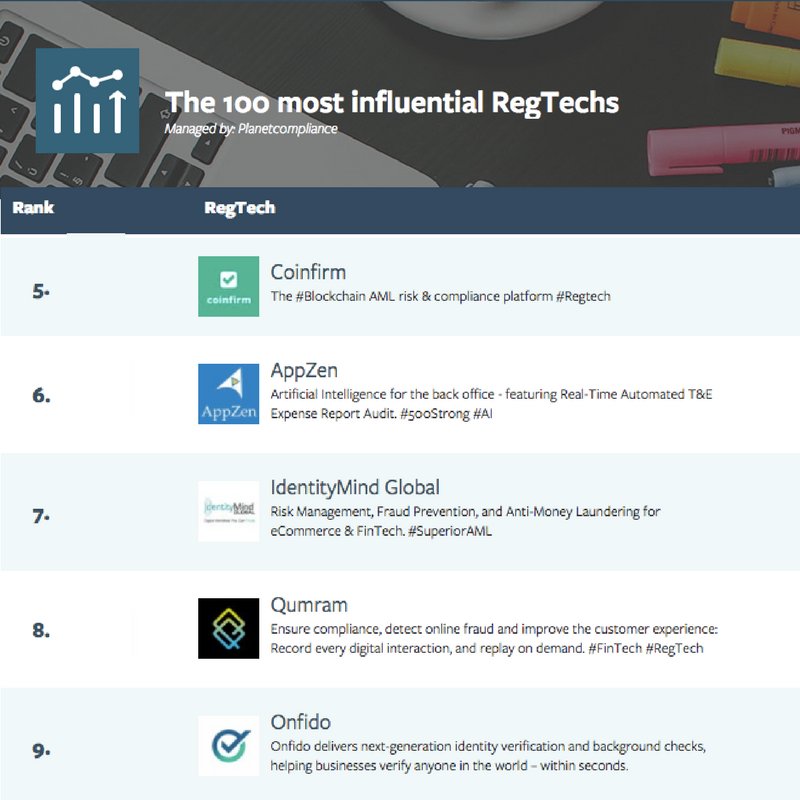Open the Qumram black diamond logo
800x800 pixels.
(x=228, y=627)
